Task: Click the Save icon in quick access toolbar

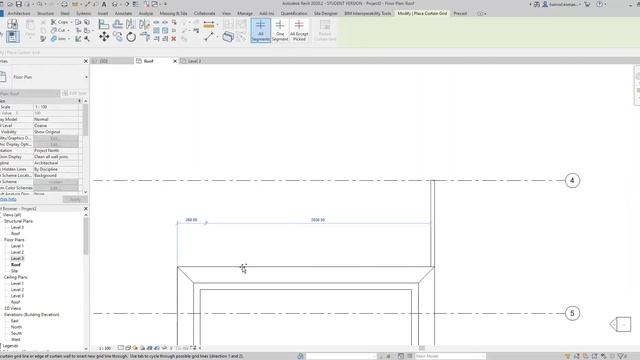Action: (x=19, y=4)
